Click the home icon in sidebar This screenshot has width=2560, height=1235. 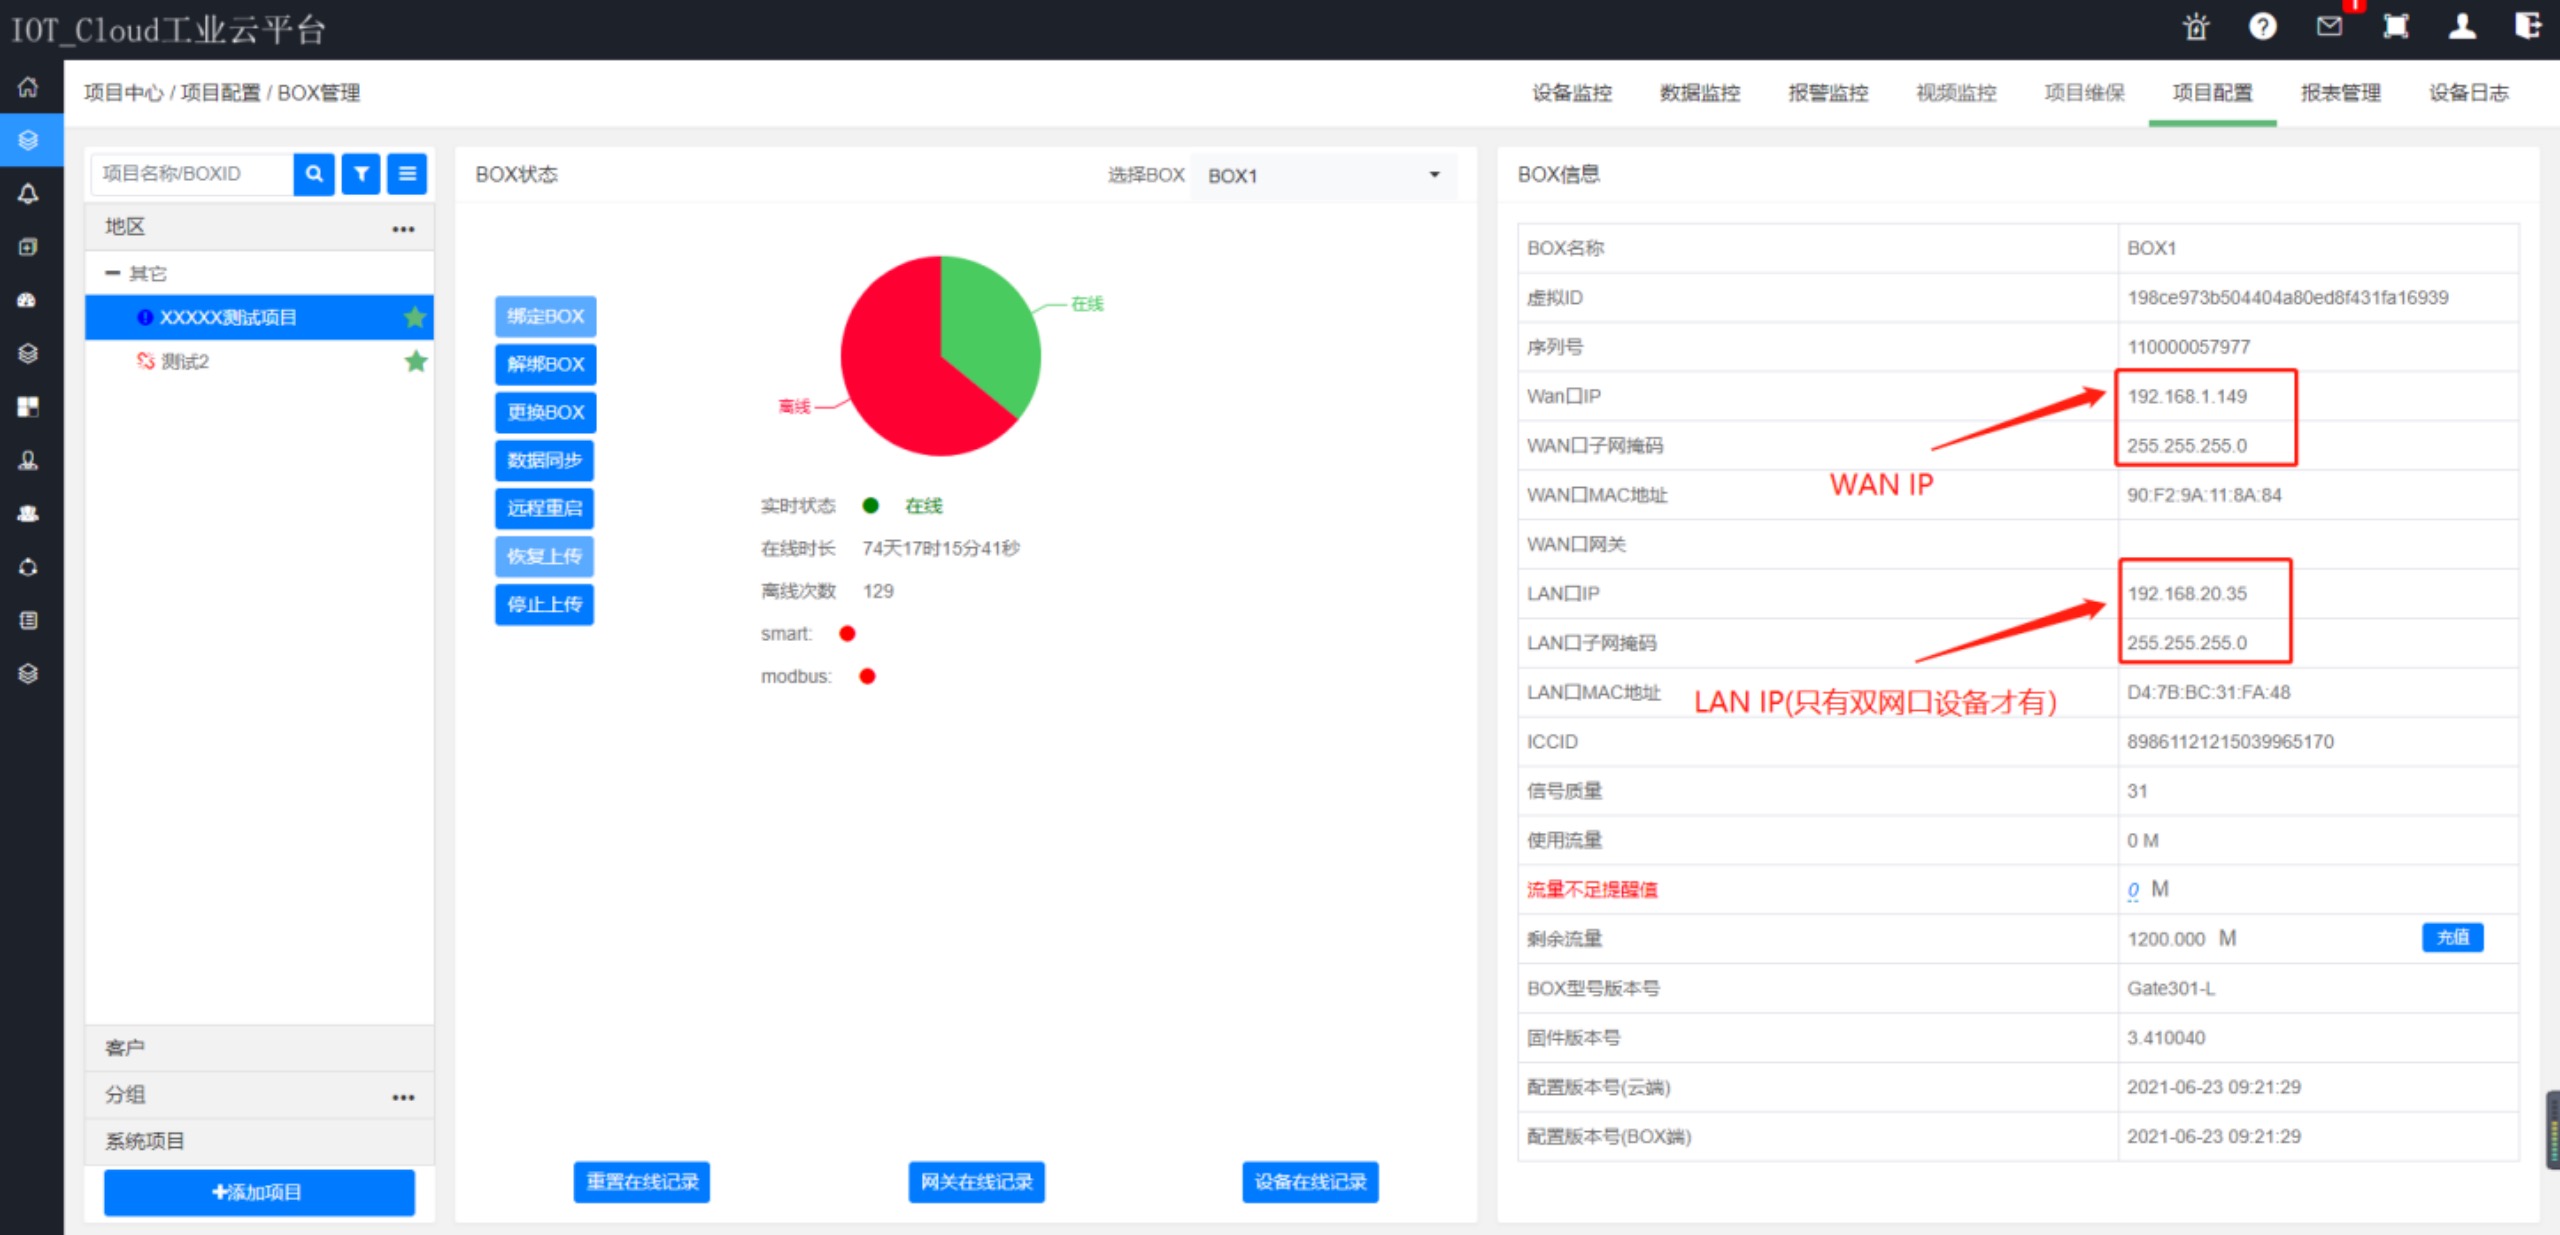pyautogui.click(x=28, y=87)
